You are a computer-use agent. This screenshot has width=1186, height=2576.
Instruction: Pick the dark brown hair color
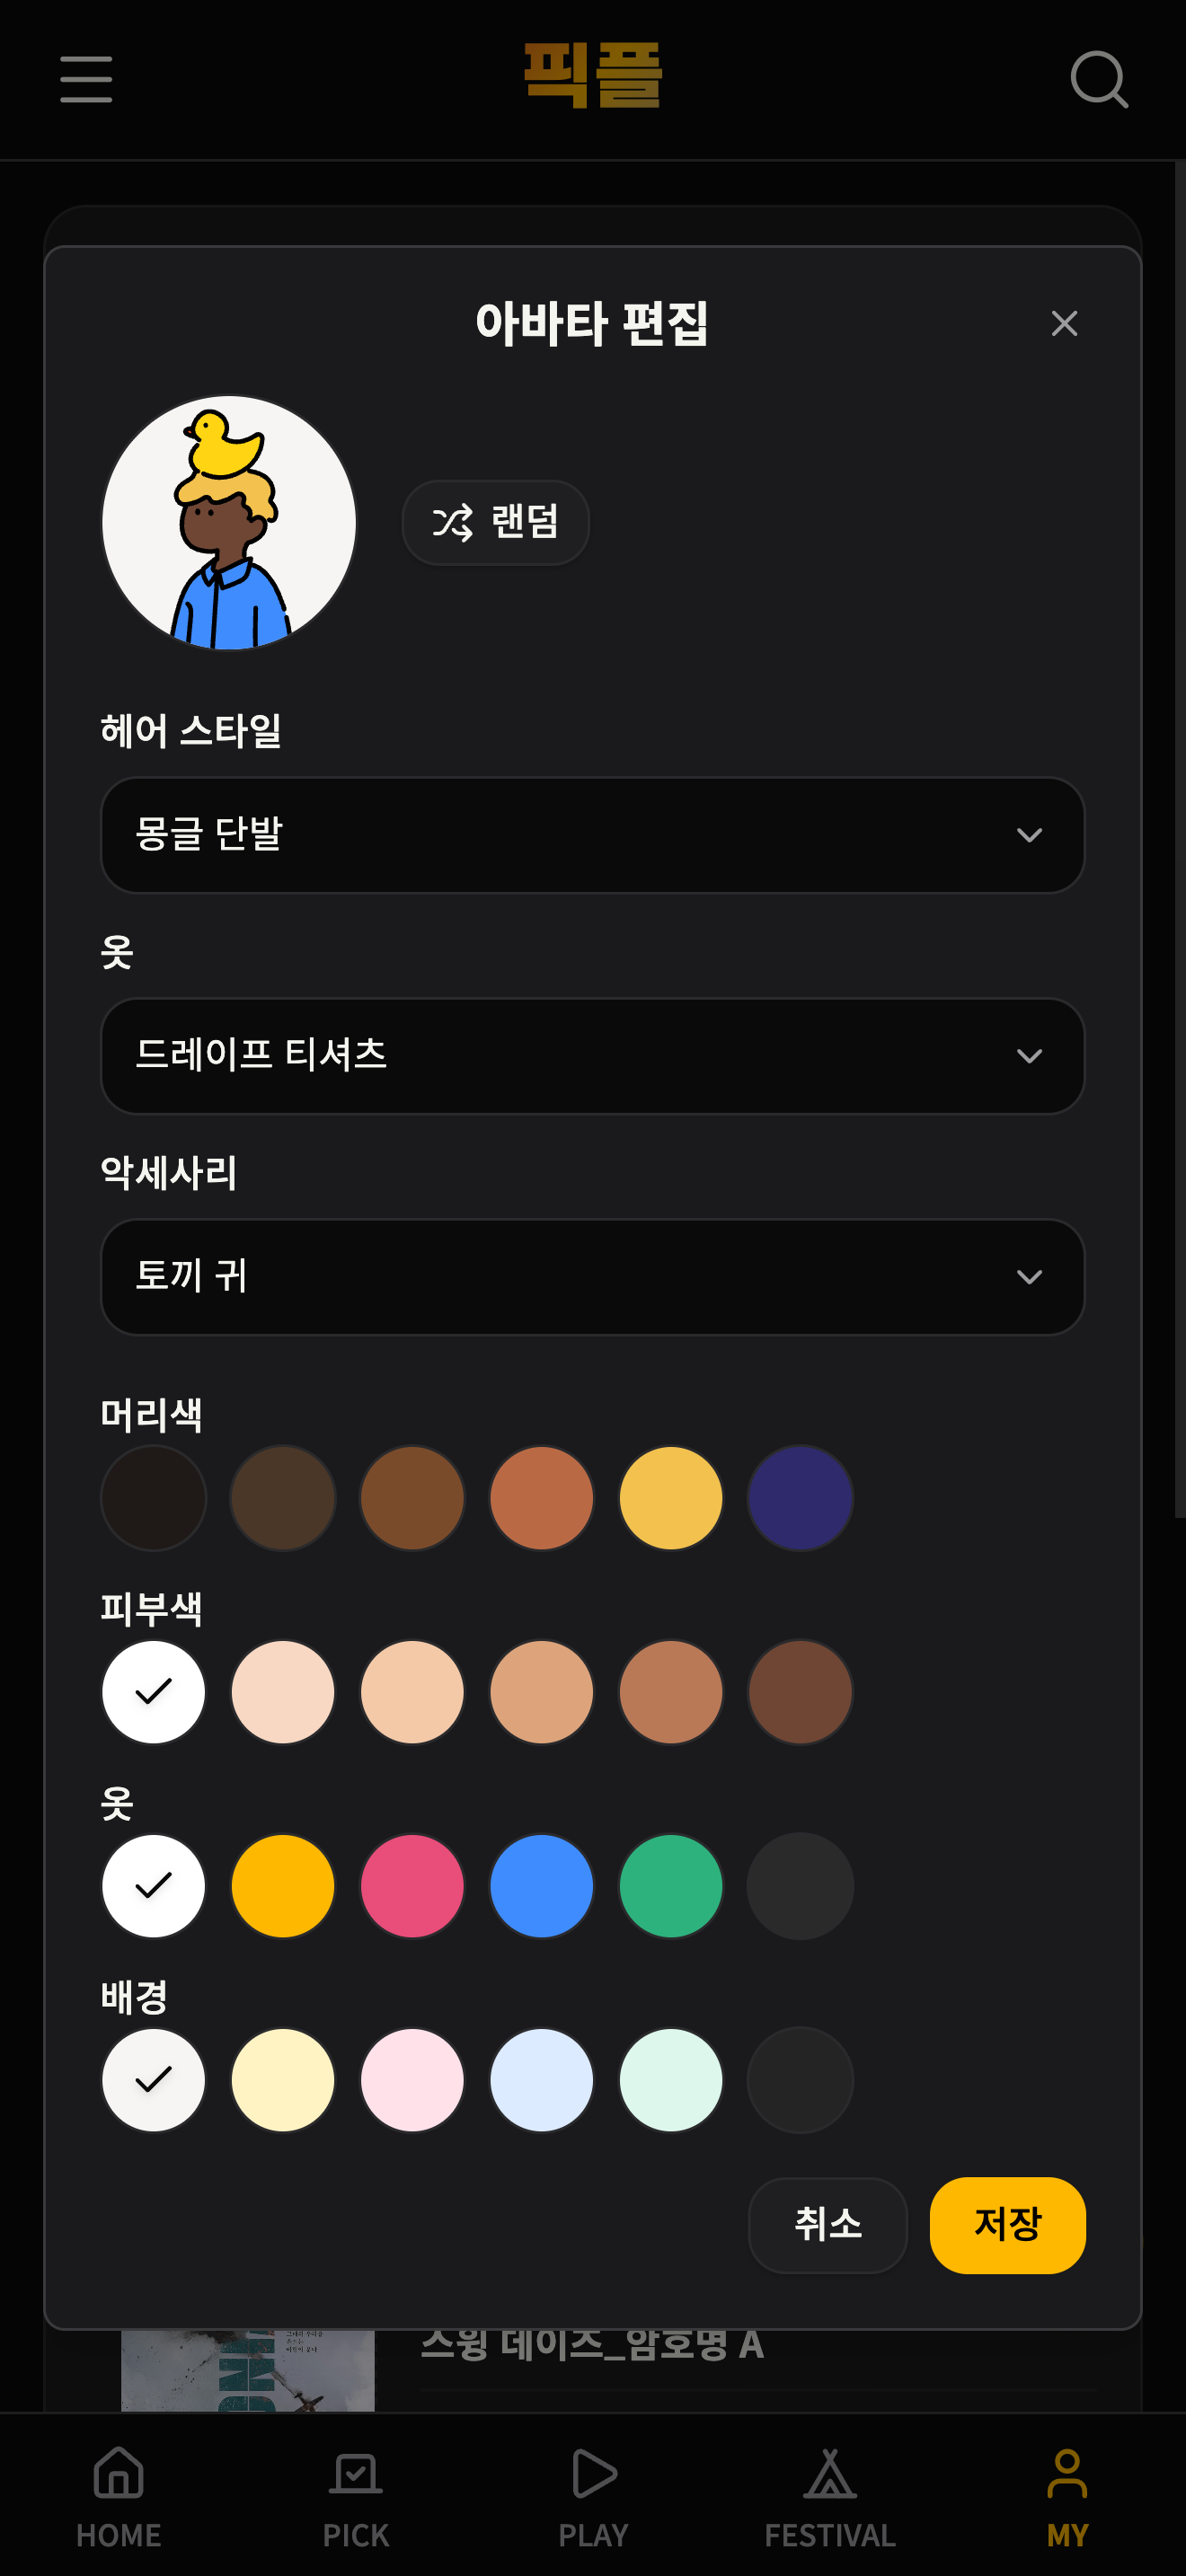tap(283, 1498)
